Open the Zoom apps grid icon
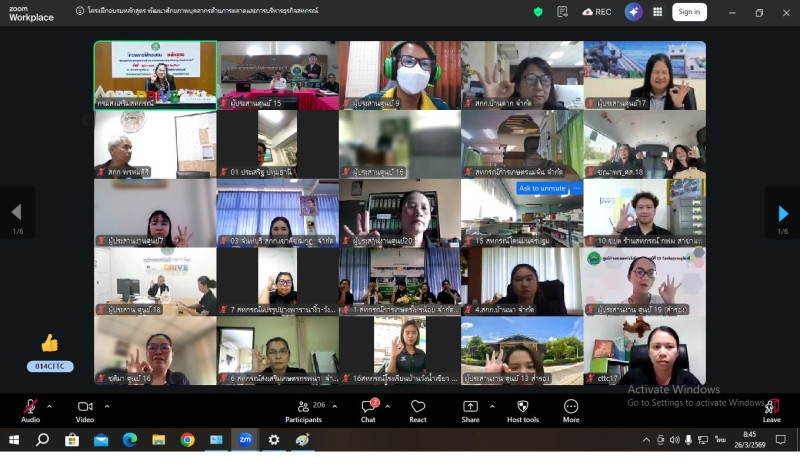 (657, 12)
